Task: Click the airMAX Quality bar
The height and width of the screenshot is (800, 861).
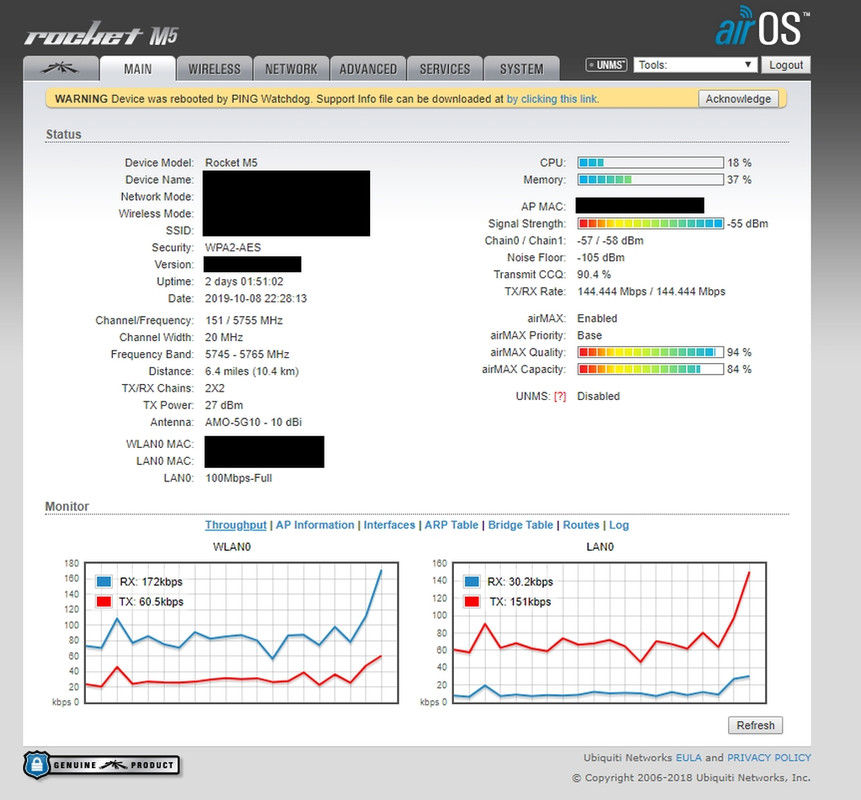Action: (650, 352)
